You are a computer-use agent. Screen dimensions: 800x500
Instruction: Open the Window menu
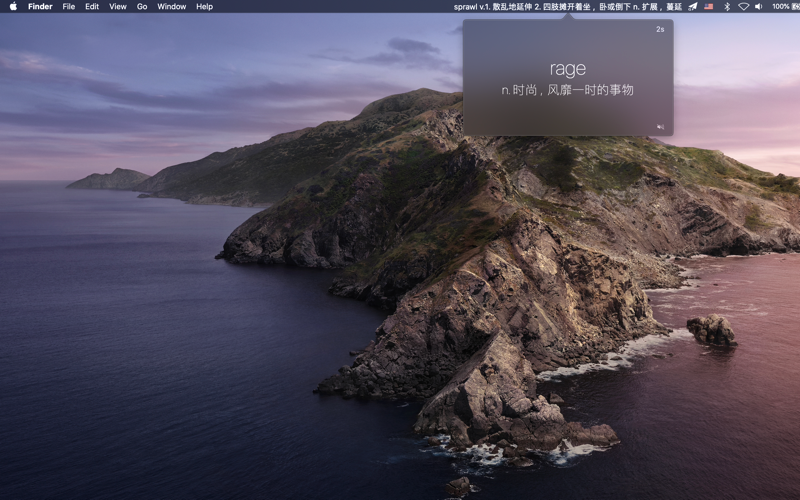click(x=171, y=7)
